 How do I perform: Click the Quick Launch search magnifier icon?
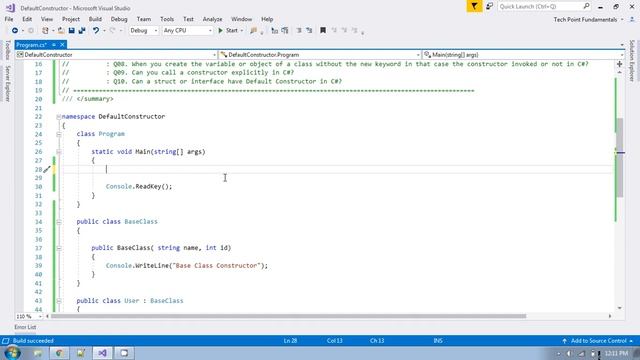click(x=586, y=6)
